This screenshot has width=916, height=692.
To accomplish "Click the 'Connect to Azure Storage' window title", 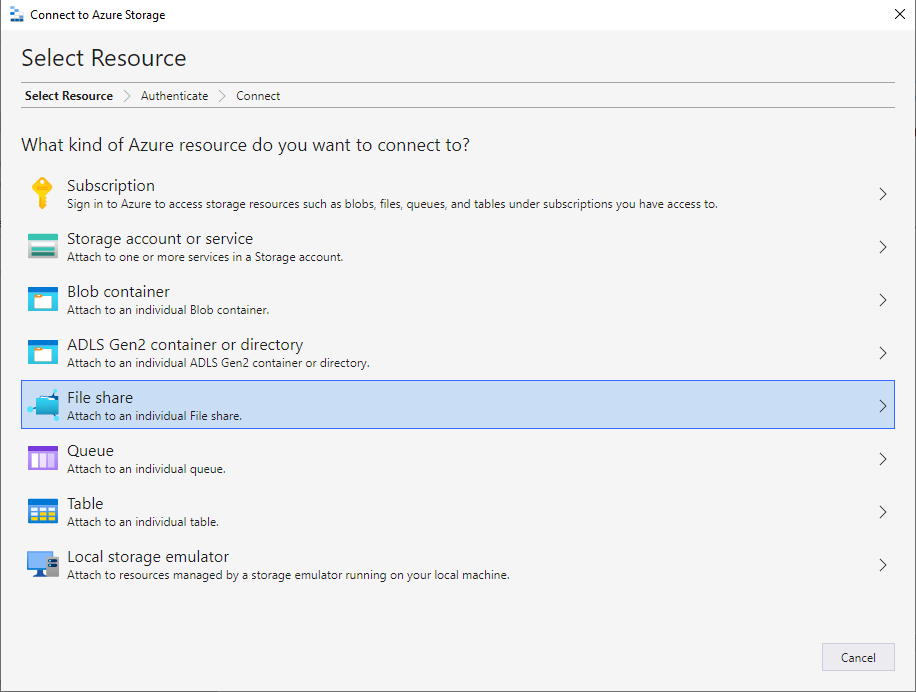I will coord(98,15).
